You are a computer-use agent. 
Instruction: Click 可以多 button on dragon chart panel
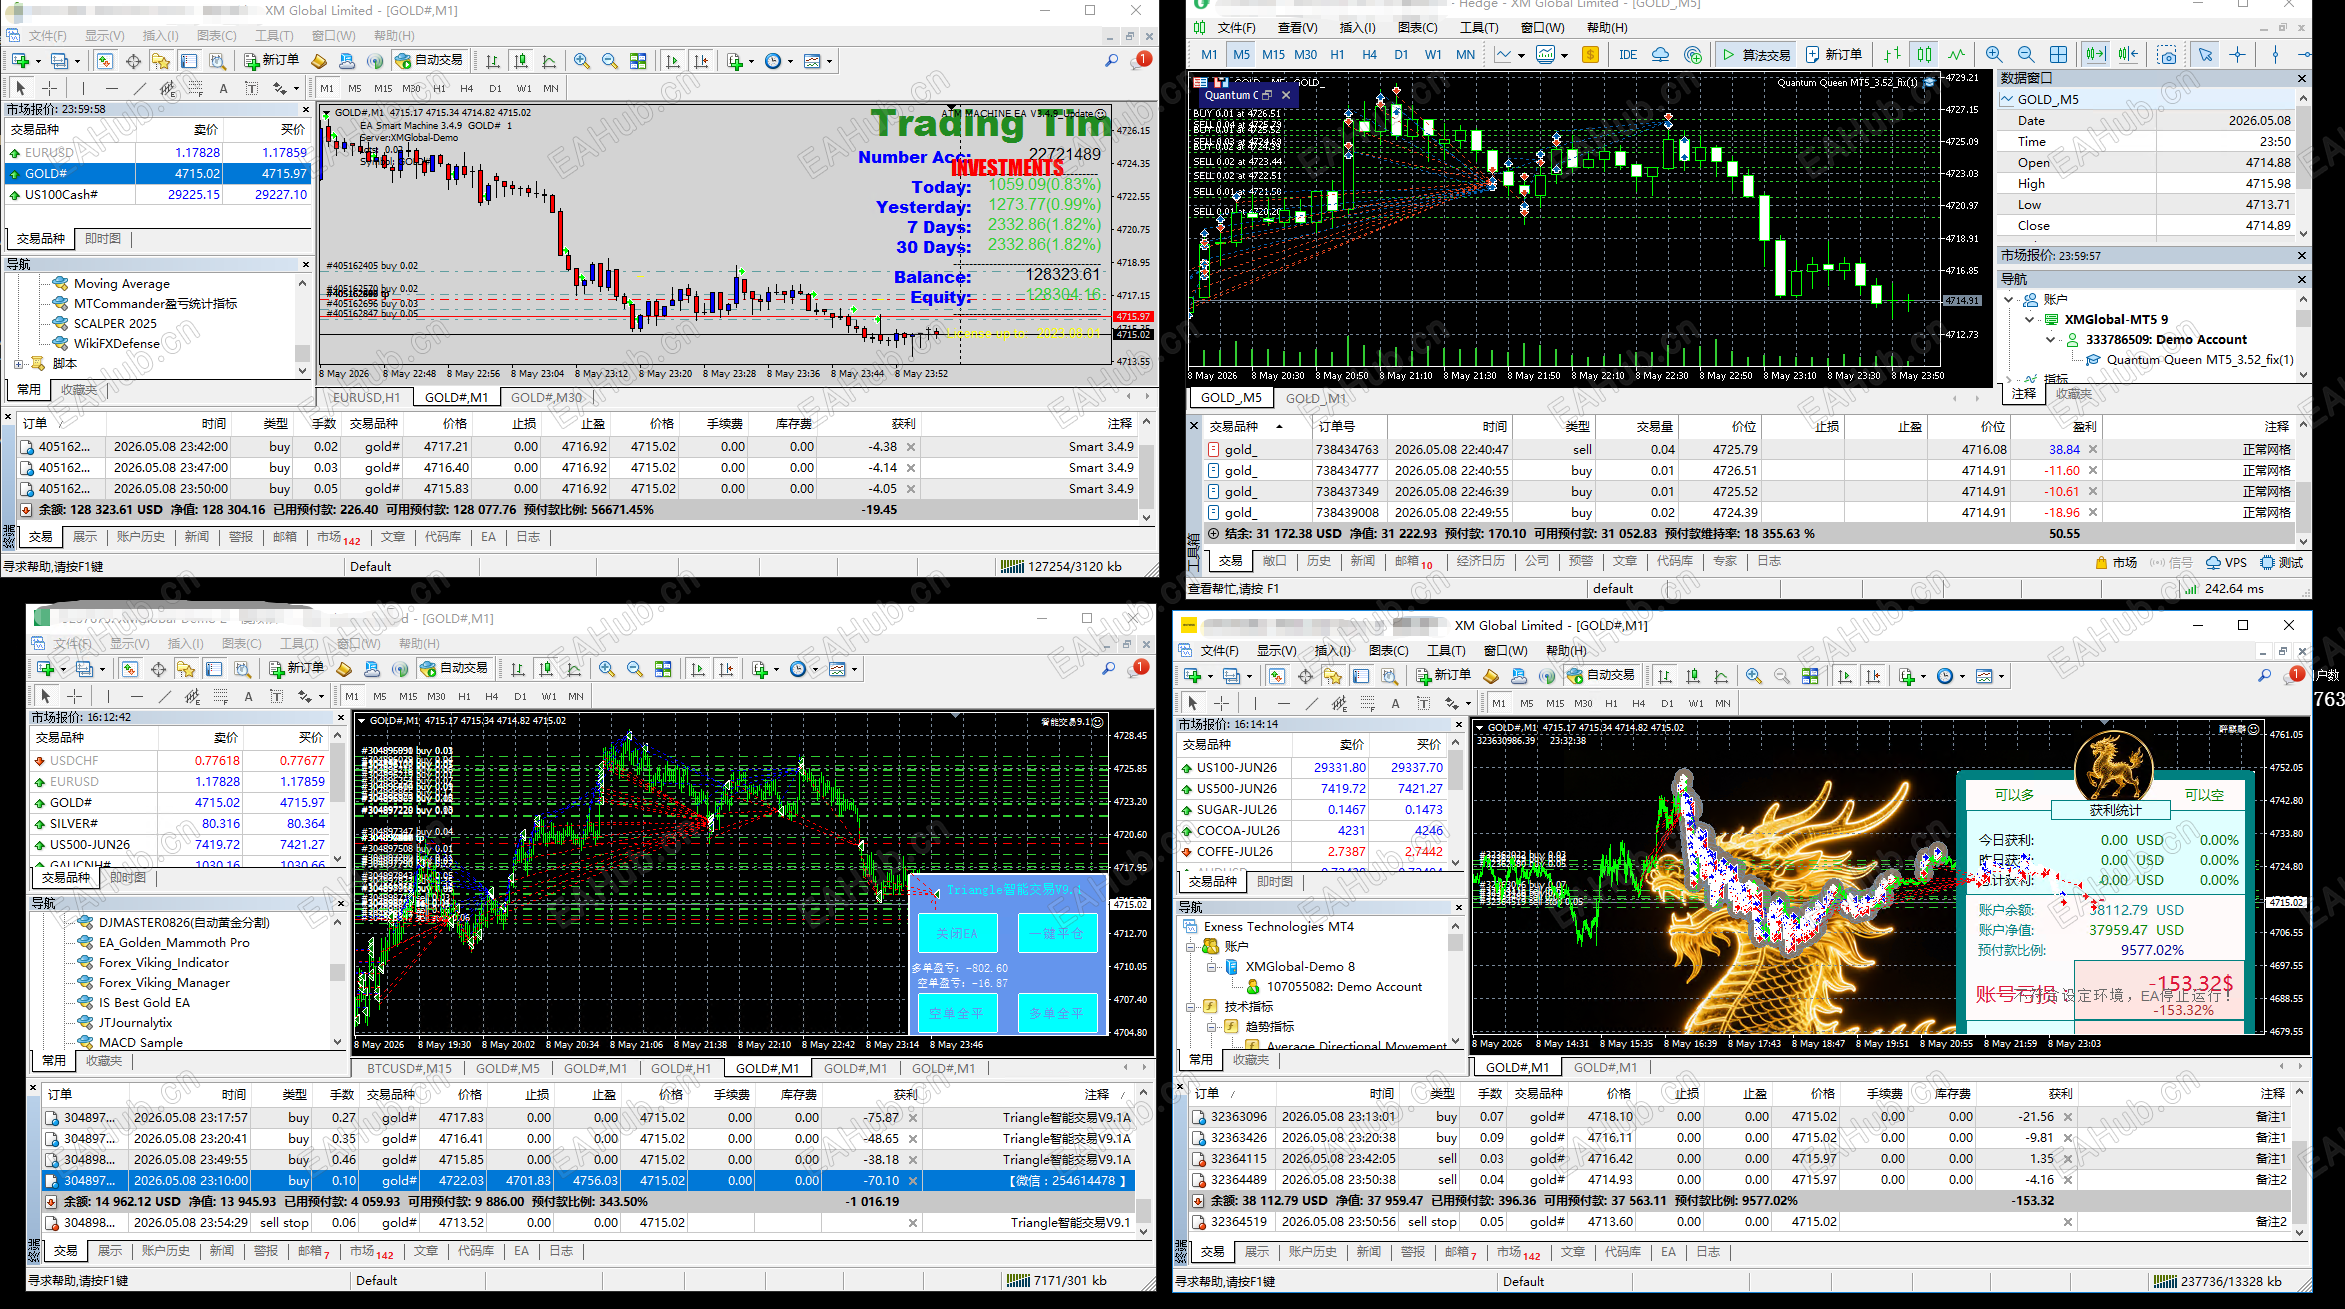(x=2014, y=795)
